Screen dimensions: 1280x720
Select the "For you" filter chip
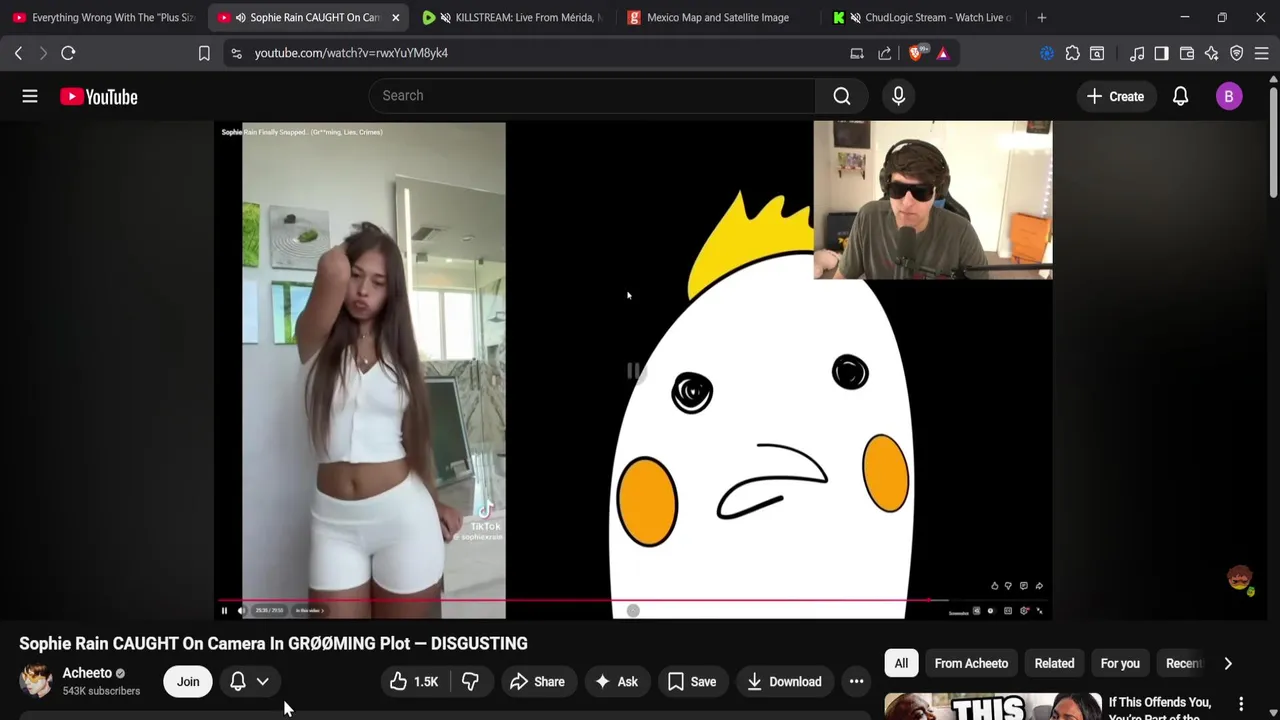[x=1120, y=663]
